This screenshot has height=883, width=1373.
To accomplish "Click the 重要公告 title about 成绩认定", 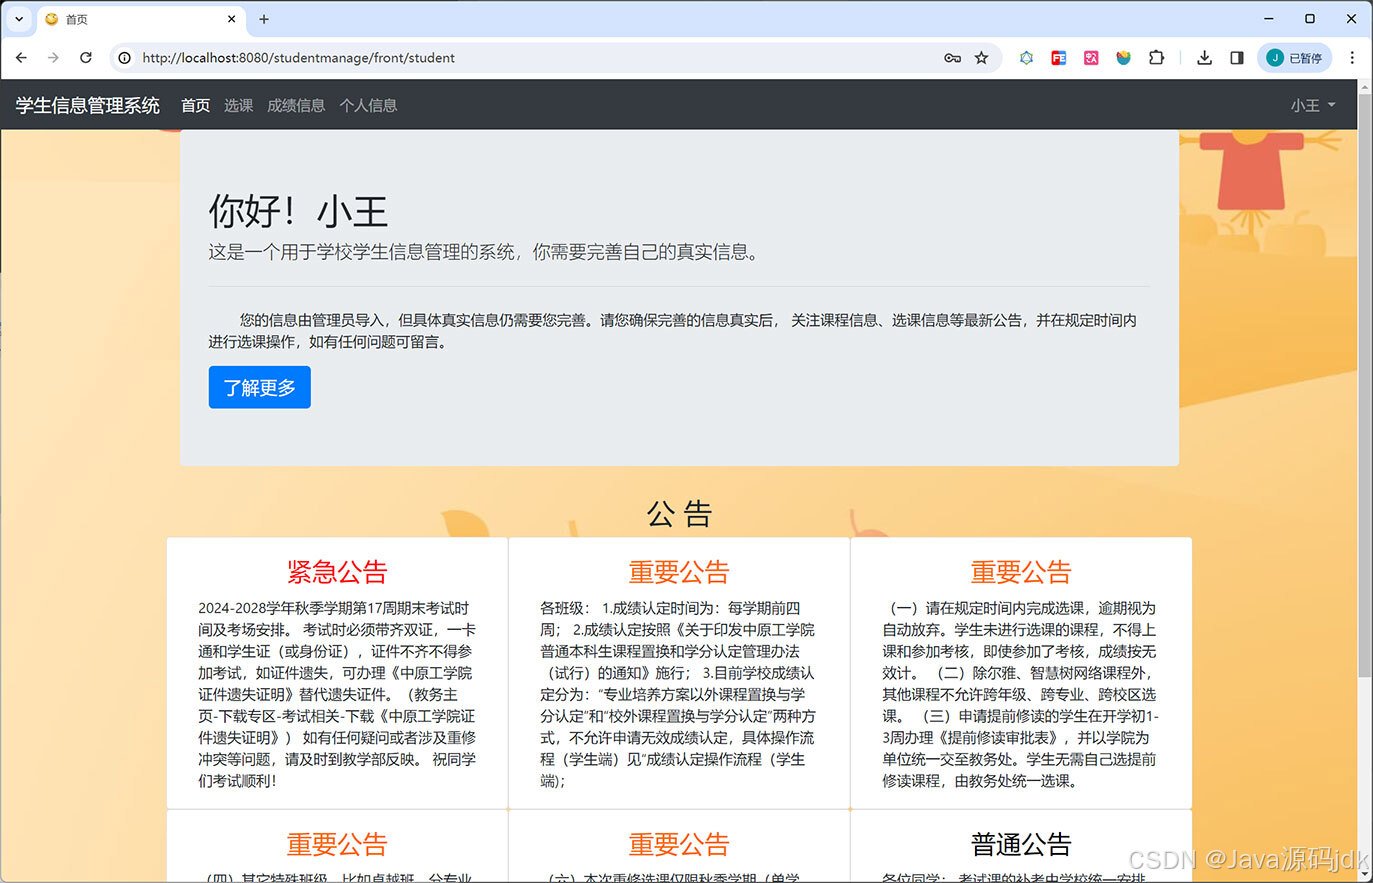I will (x=679, y=572).
